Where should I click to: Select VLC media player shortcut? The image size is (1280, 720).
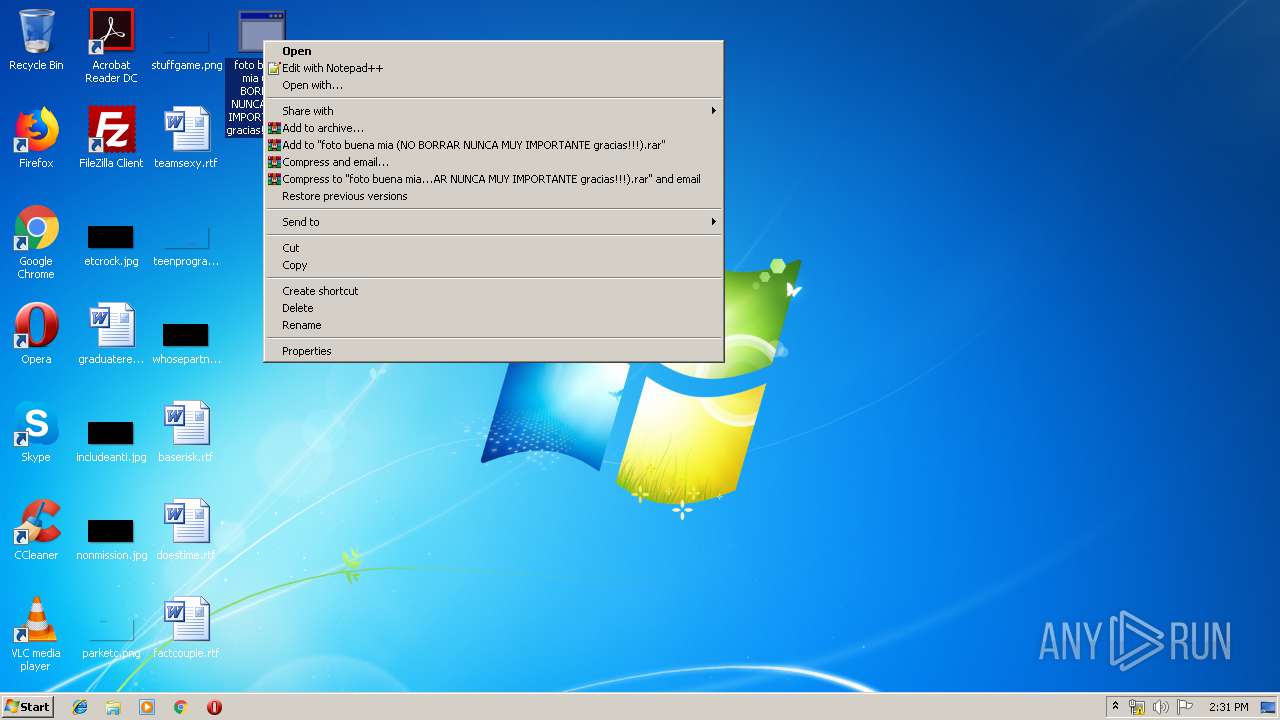[36, 634]
